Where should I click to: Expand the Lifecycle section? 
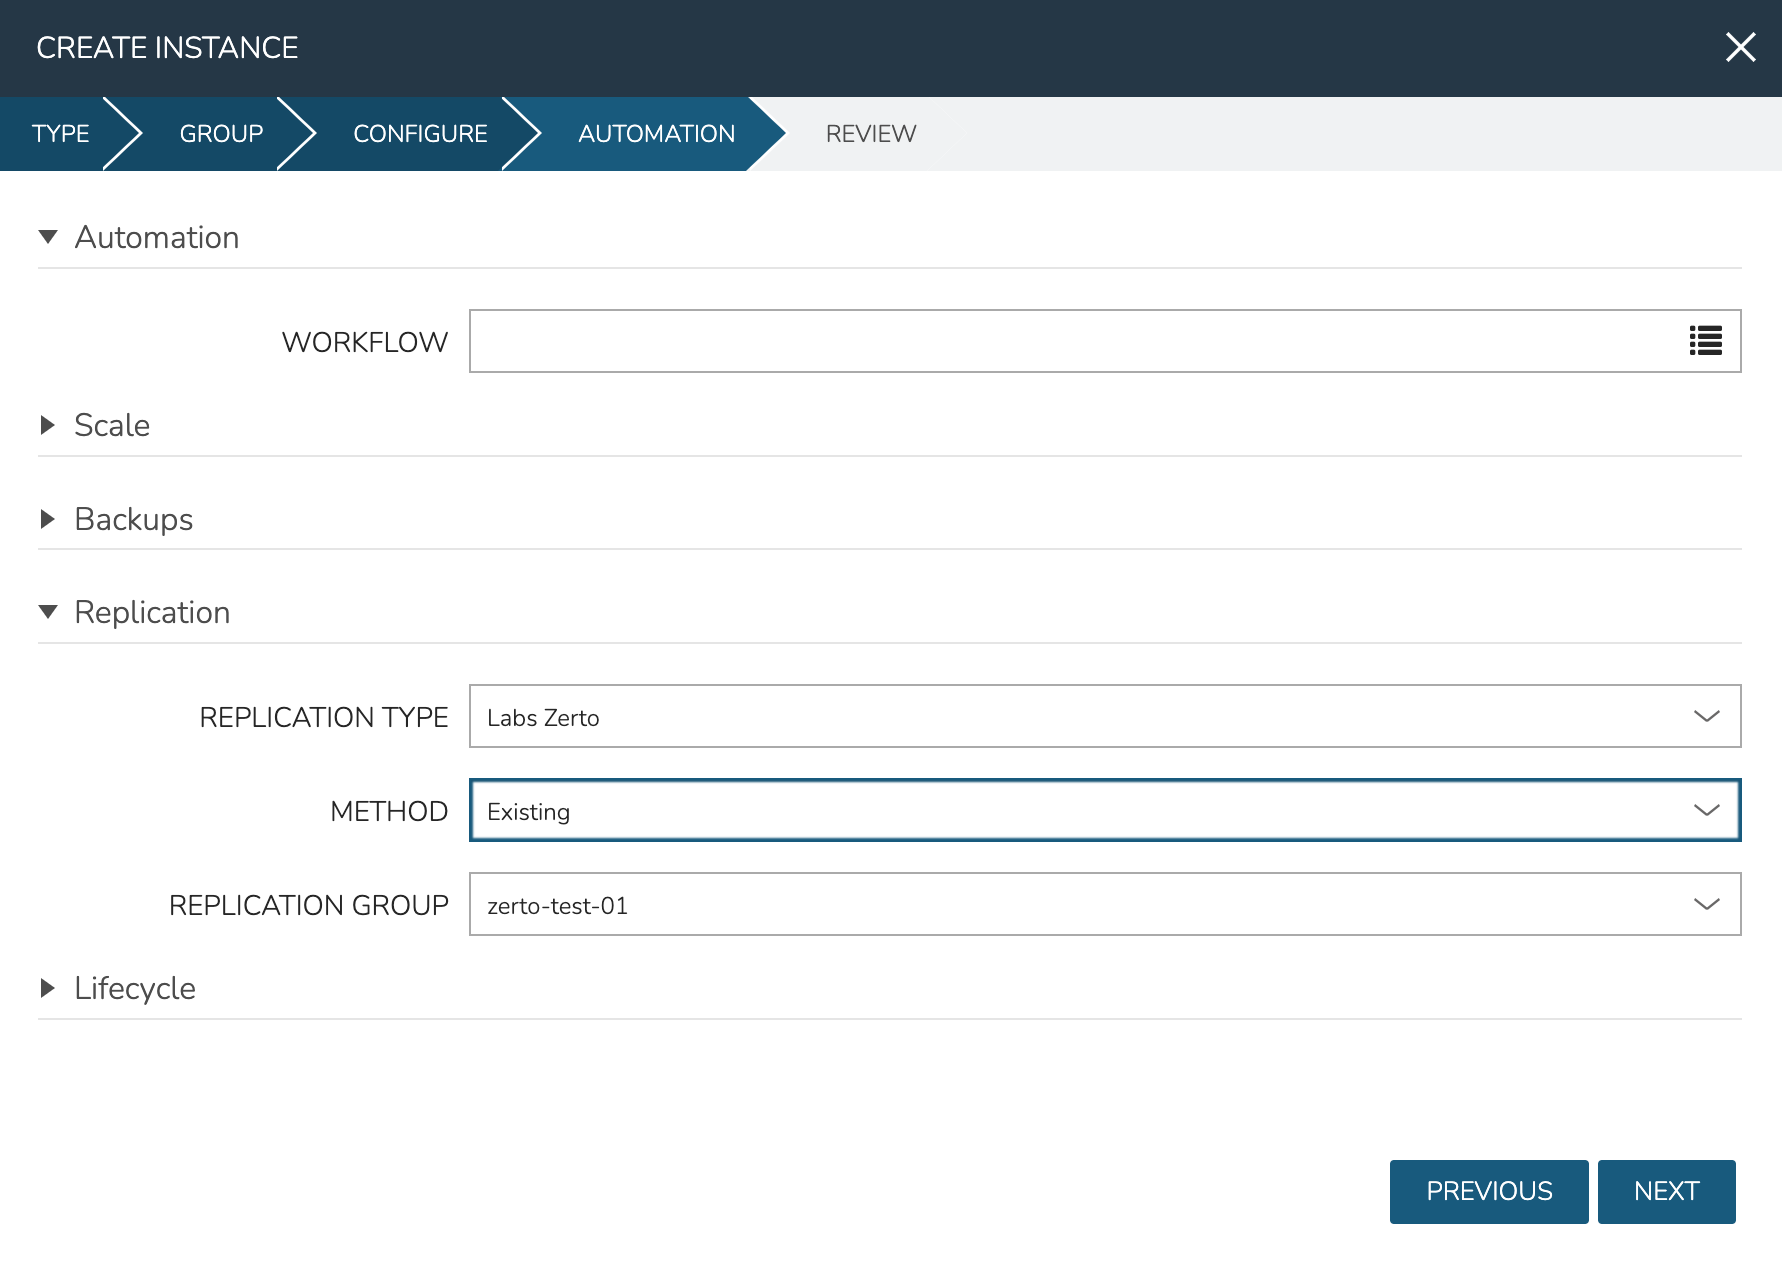48,988
